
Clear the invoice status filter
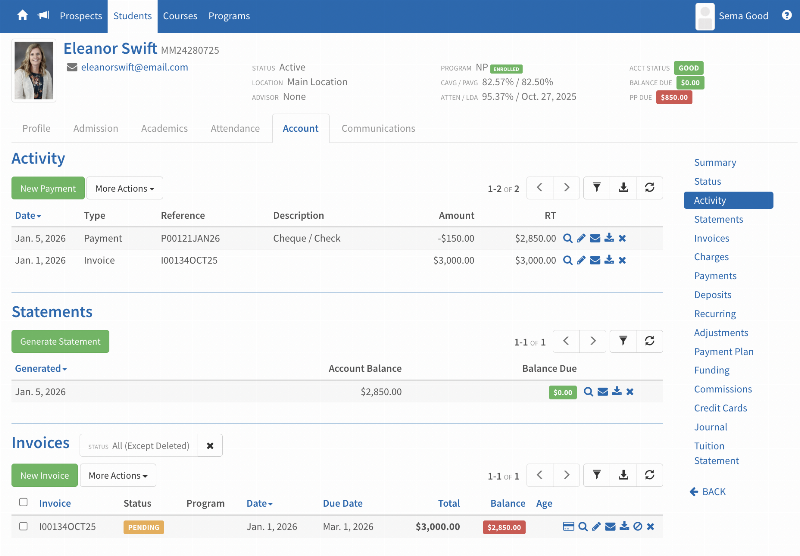(210, 446)
